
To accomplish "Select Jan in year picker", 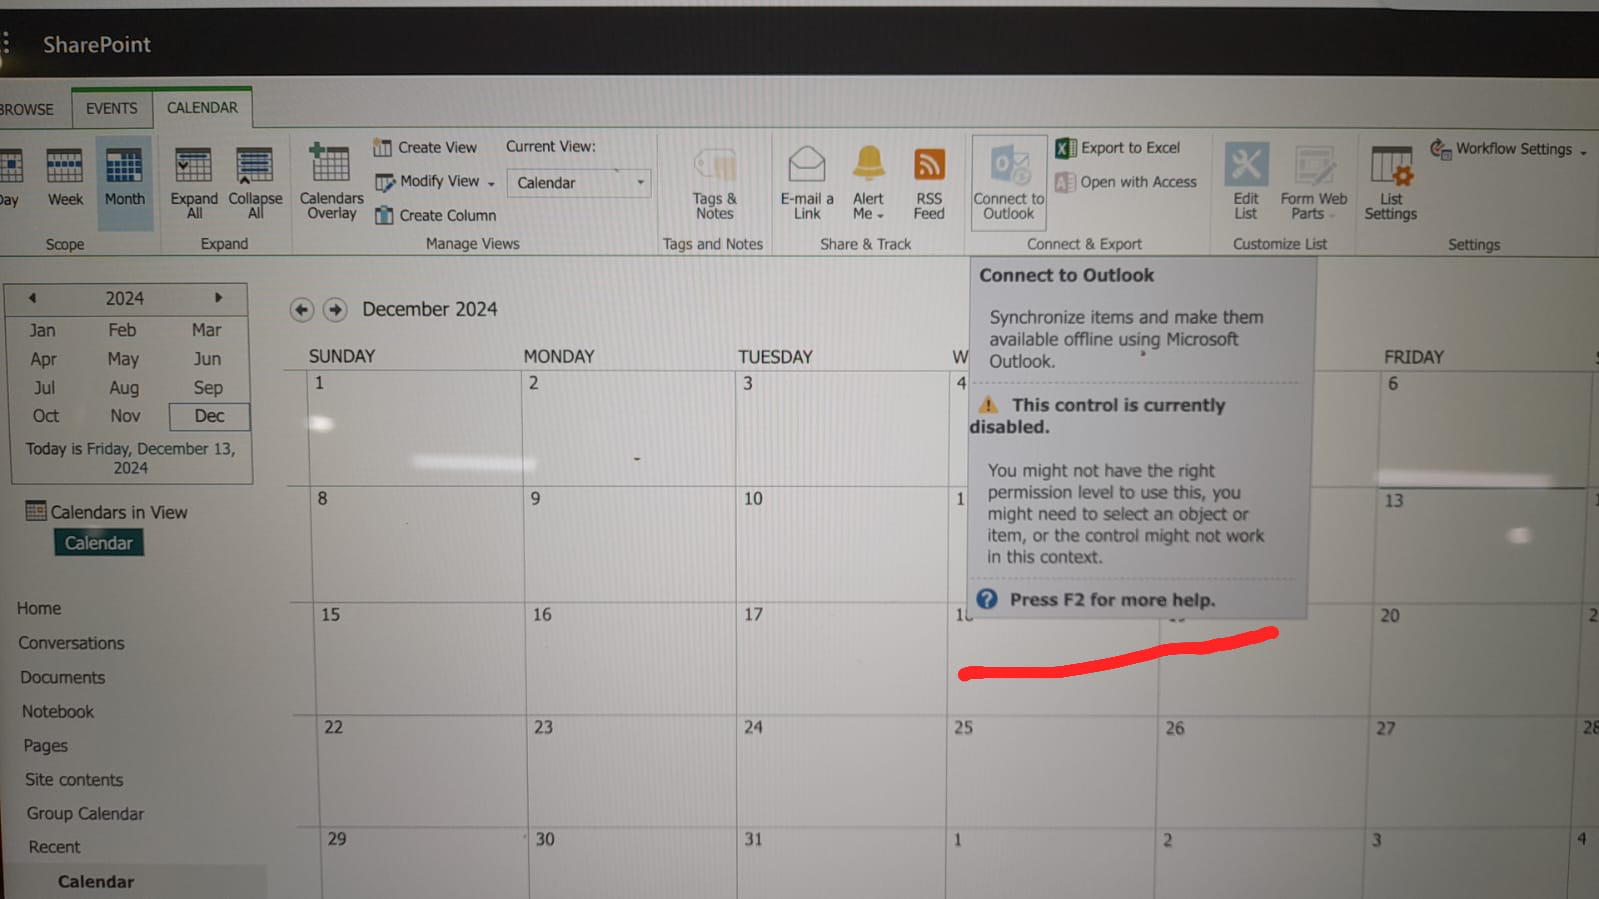I will (x=43, y=330).
